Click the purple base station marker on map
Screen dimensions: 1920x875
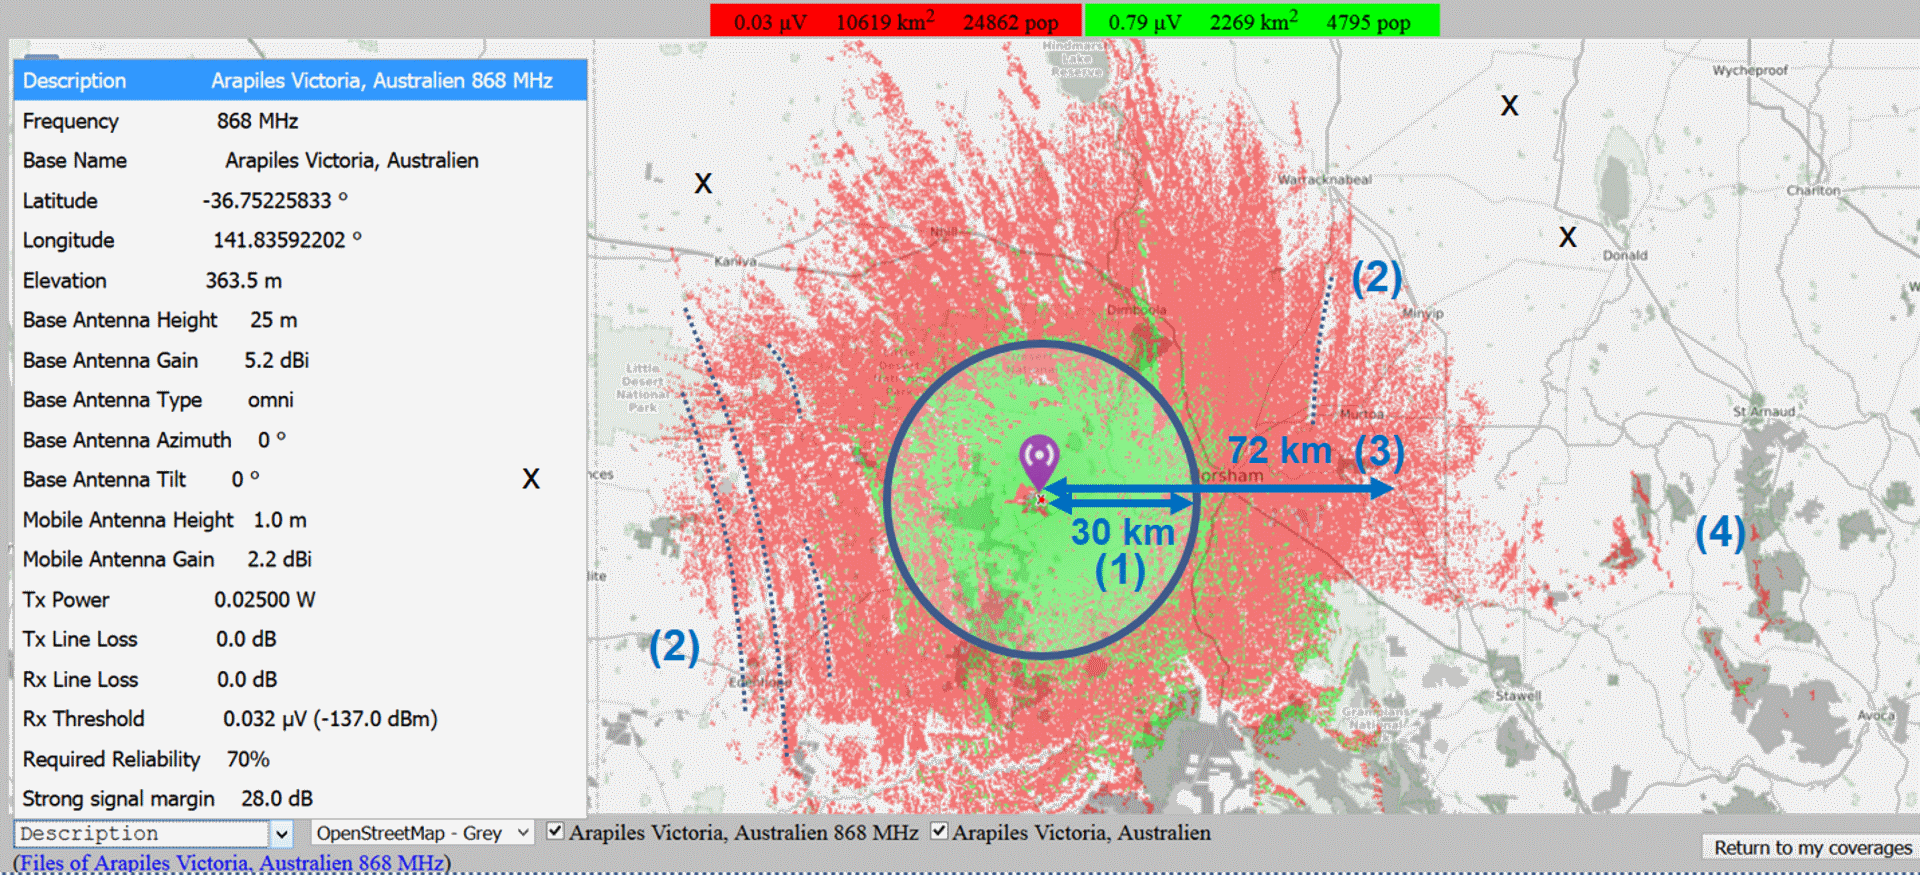tap(1039, 463)
